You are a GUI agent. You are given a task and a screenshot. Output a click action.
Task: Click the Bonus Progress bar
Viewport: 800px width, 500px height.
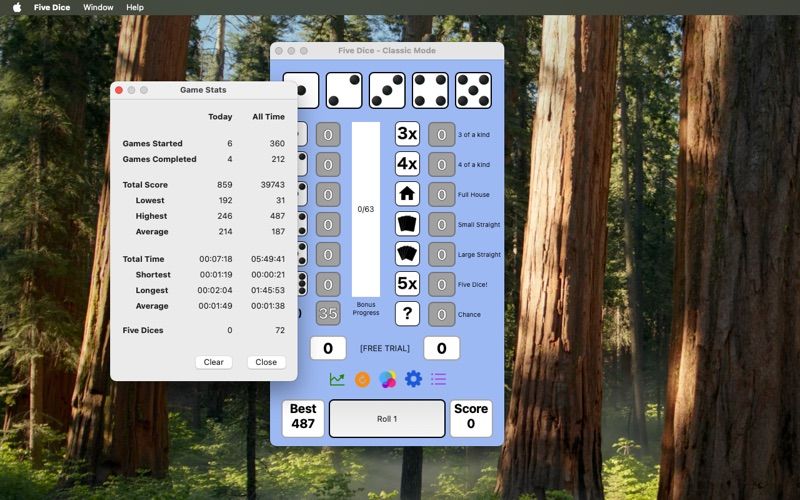pos(366,209)
